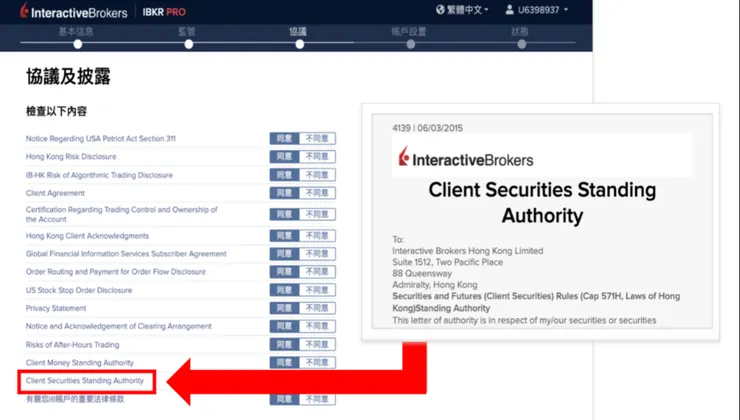The image size is (740, 420).
Task: Click the 4139 | 06/03/2015 document reference
Action: [x=427, y=128]
